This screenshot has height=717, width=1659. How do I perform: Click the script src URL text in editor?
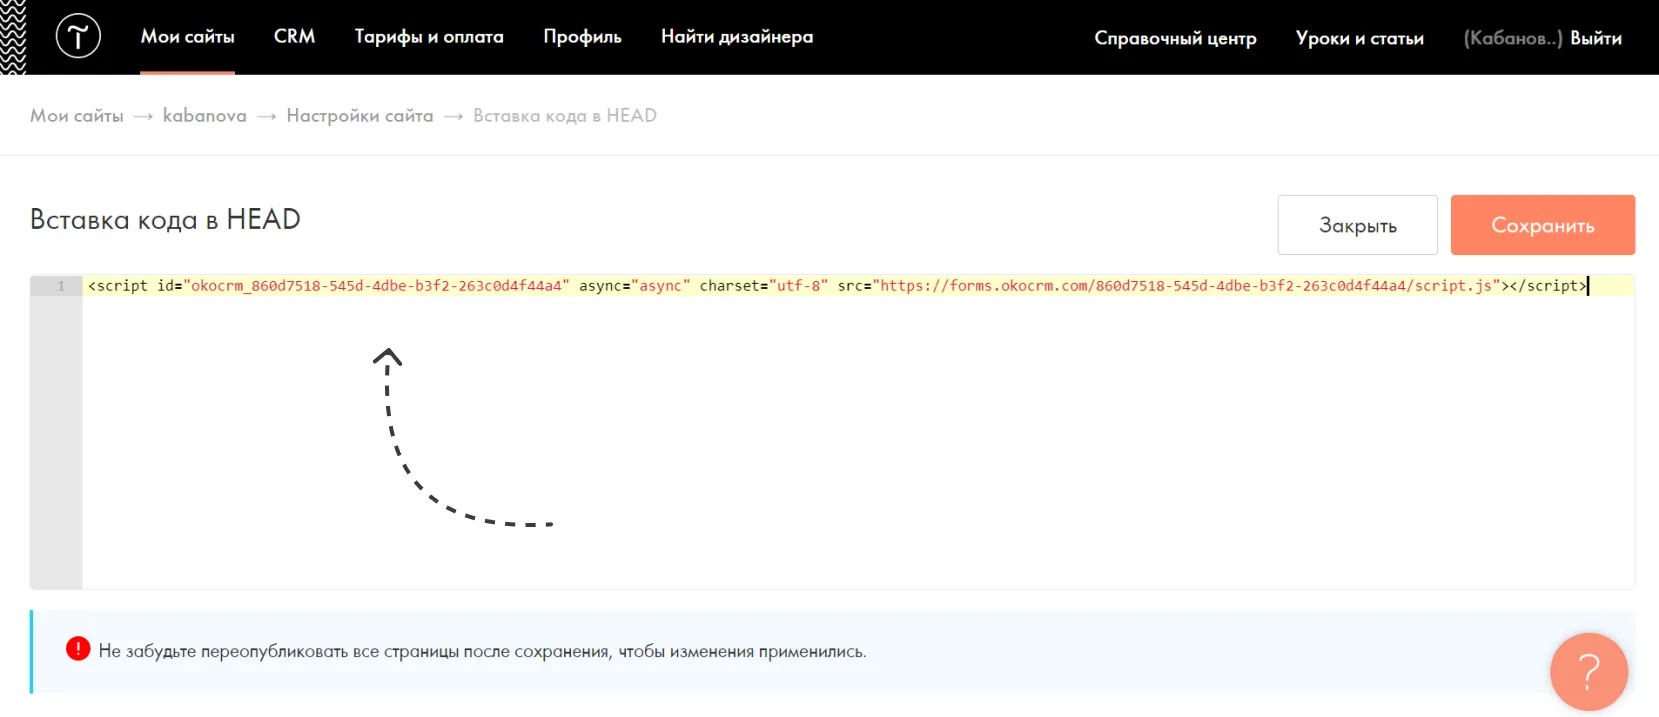coord(1186,286)
